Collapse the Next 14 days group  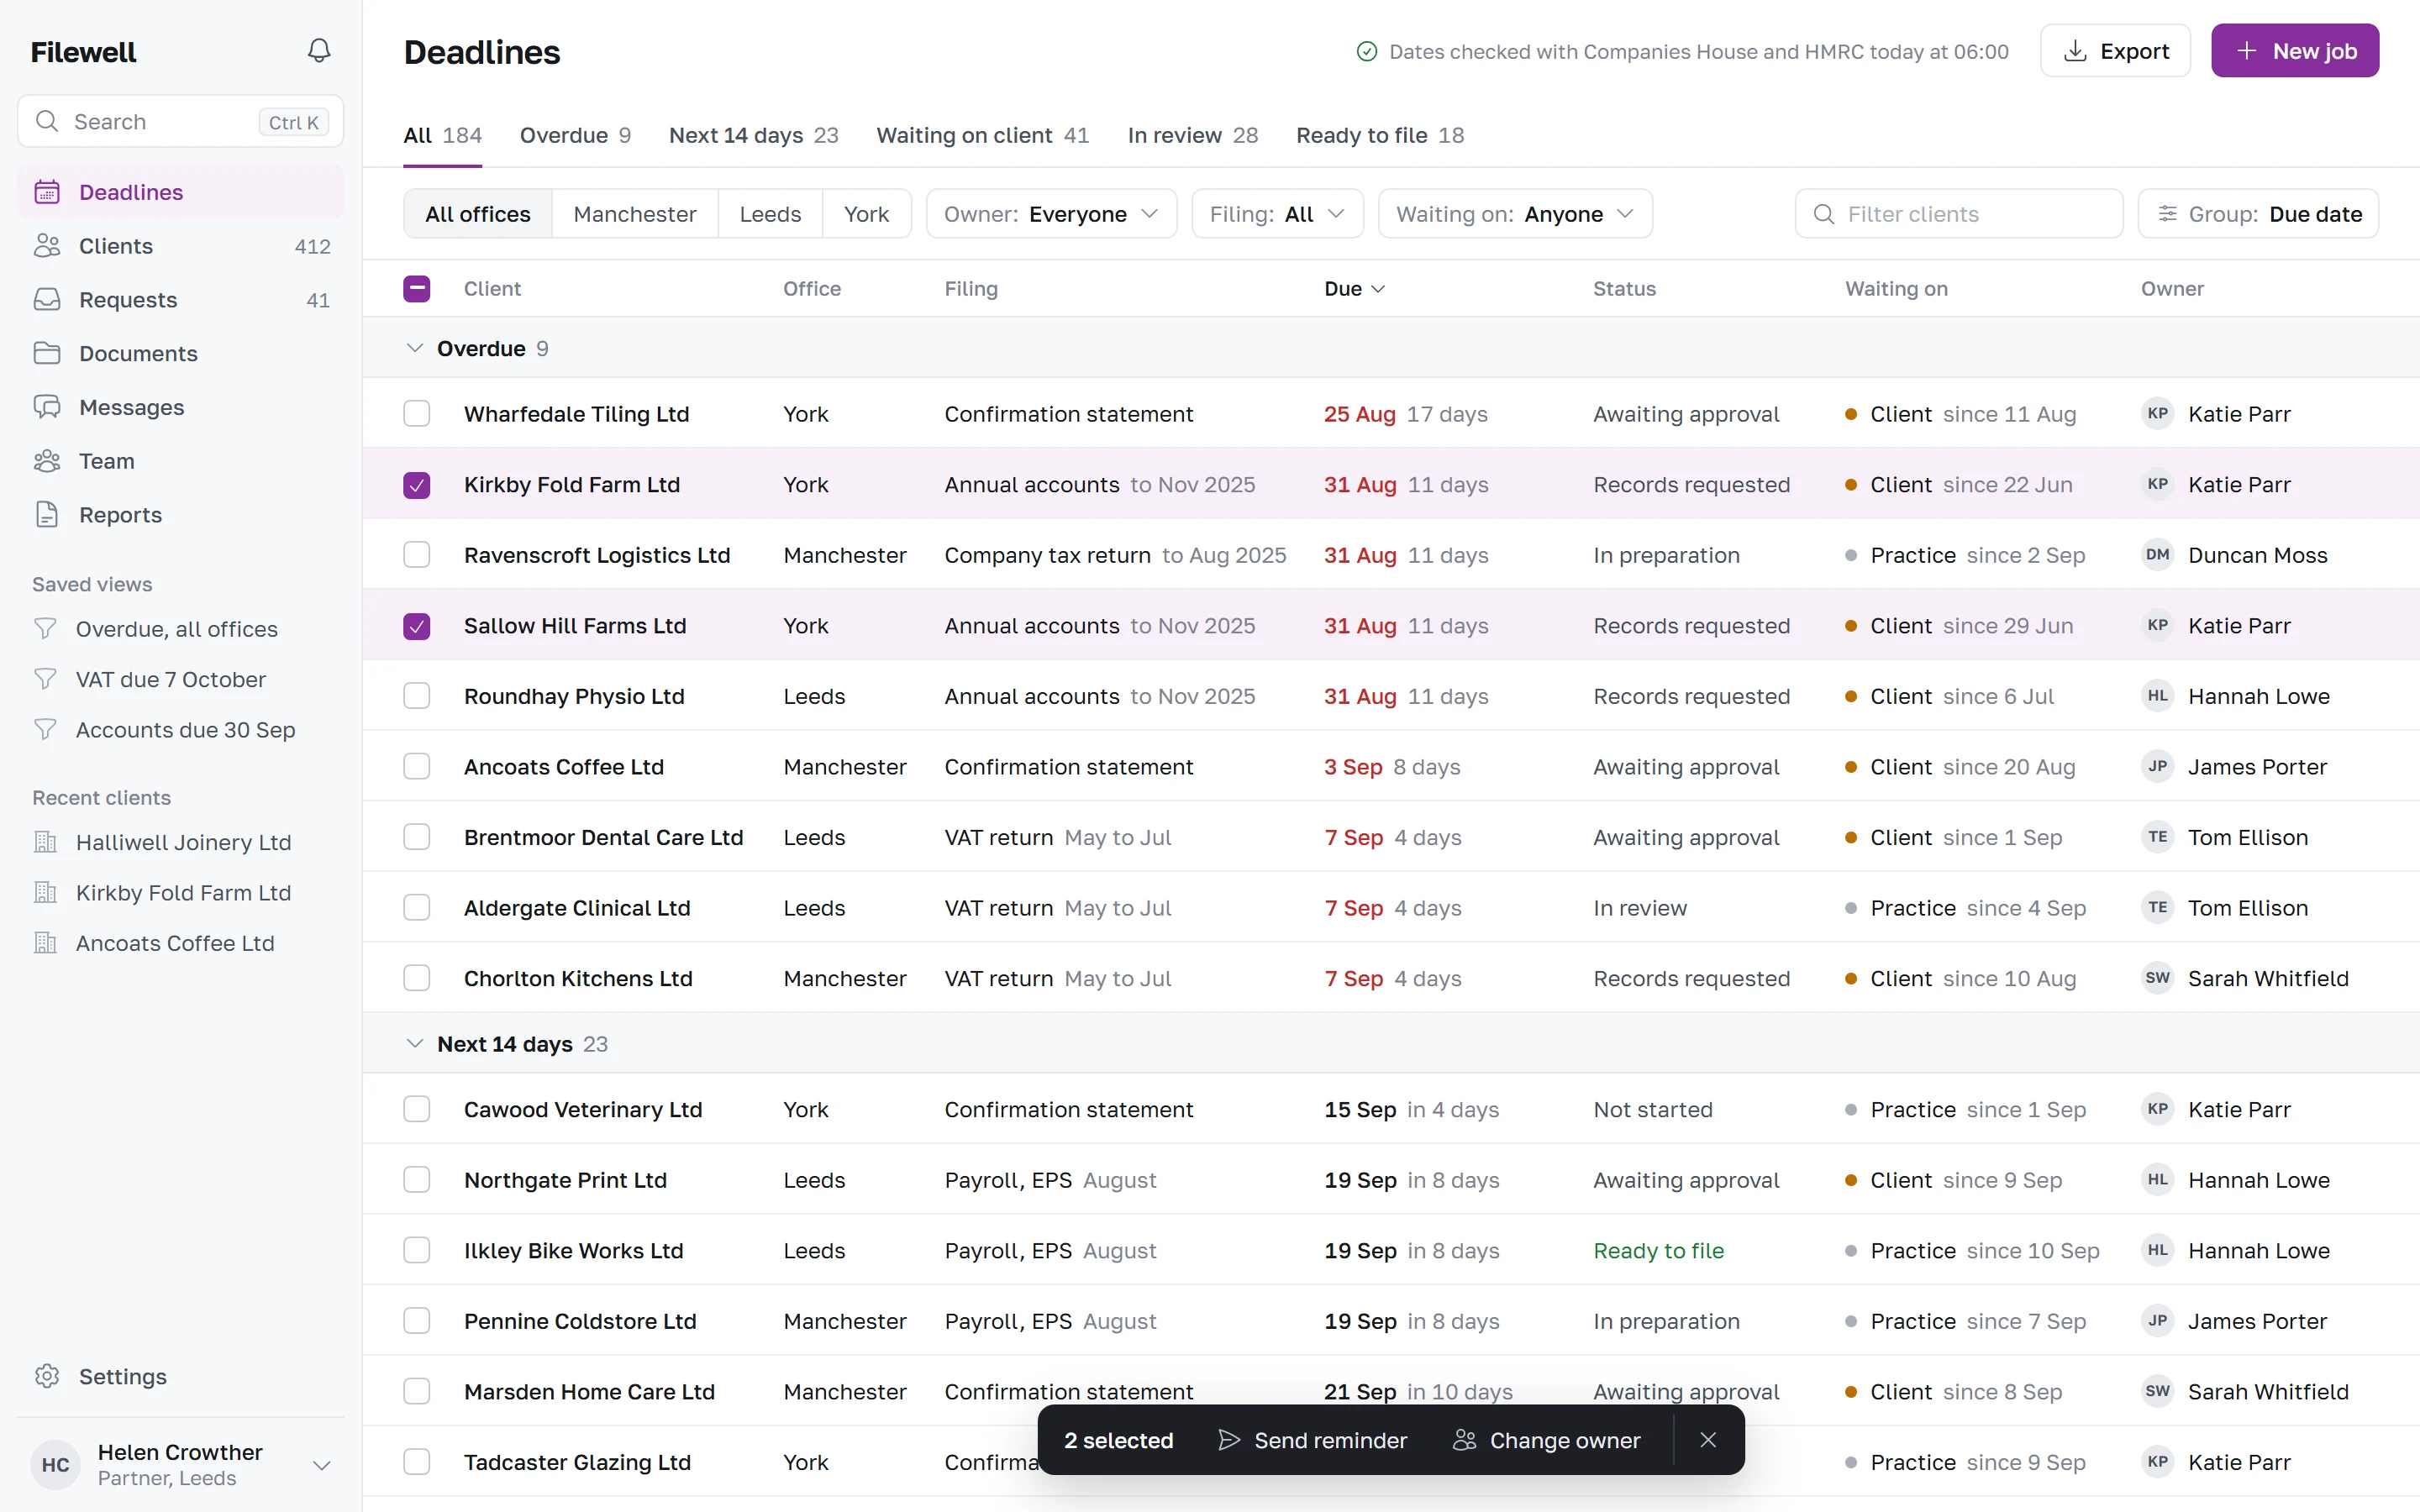click(x=414, y=1044)
